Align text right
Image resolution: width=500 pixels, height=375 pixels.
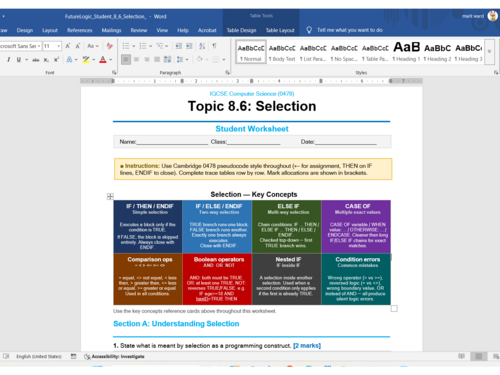point(147,60)
